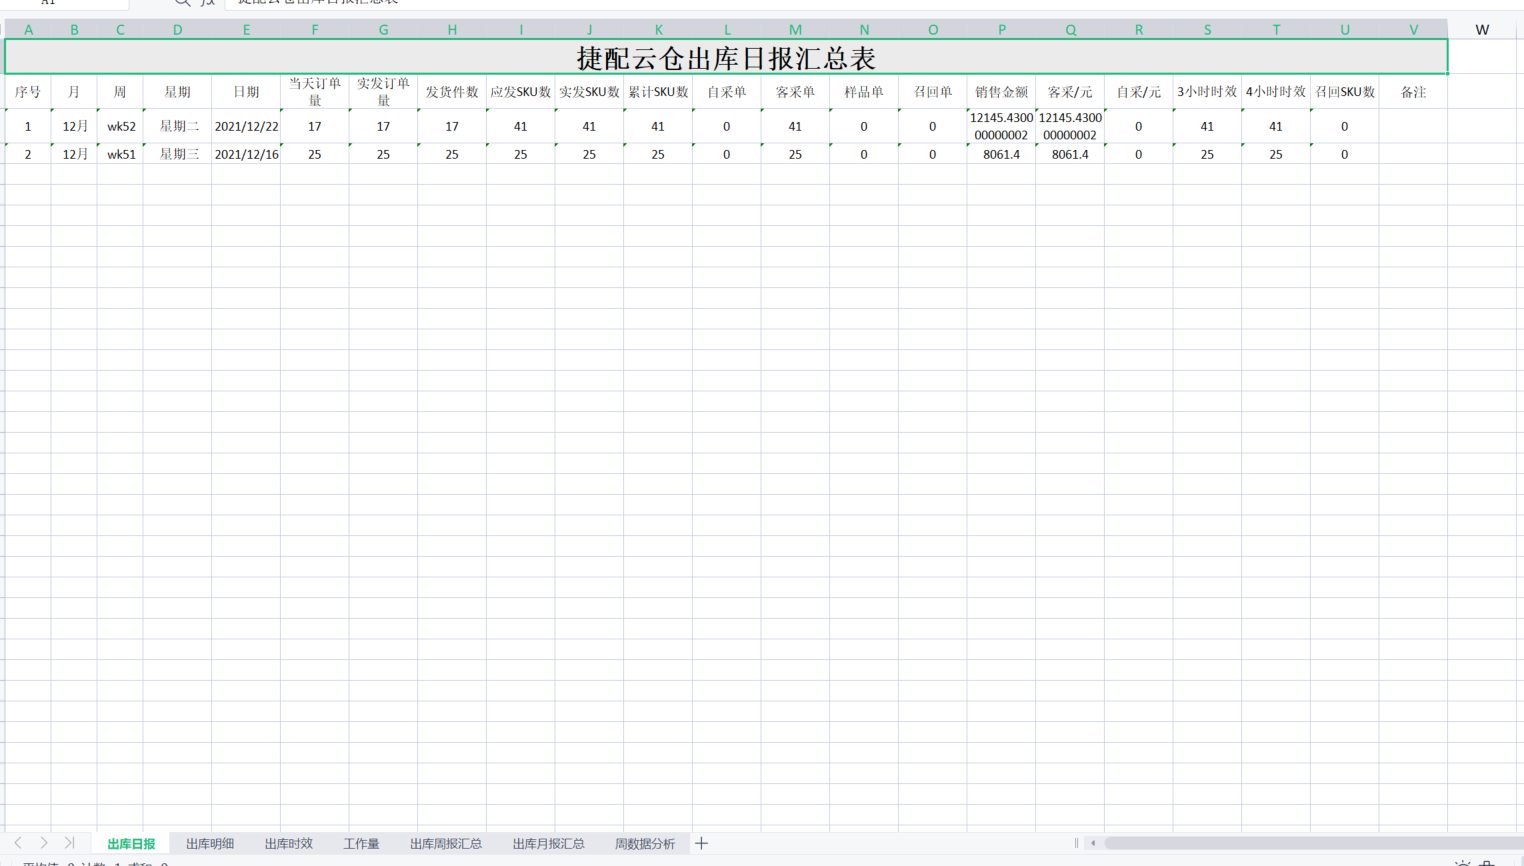Select the wk52 cell

(x=120, y=126)
